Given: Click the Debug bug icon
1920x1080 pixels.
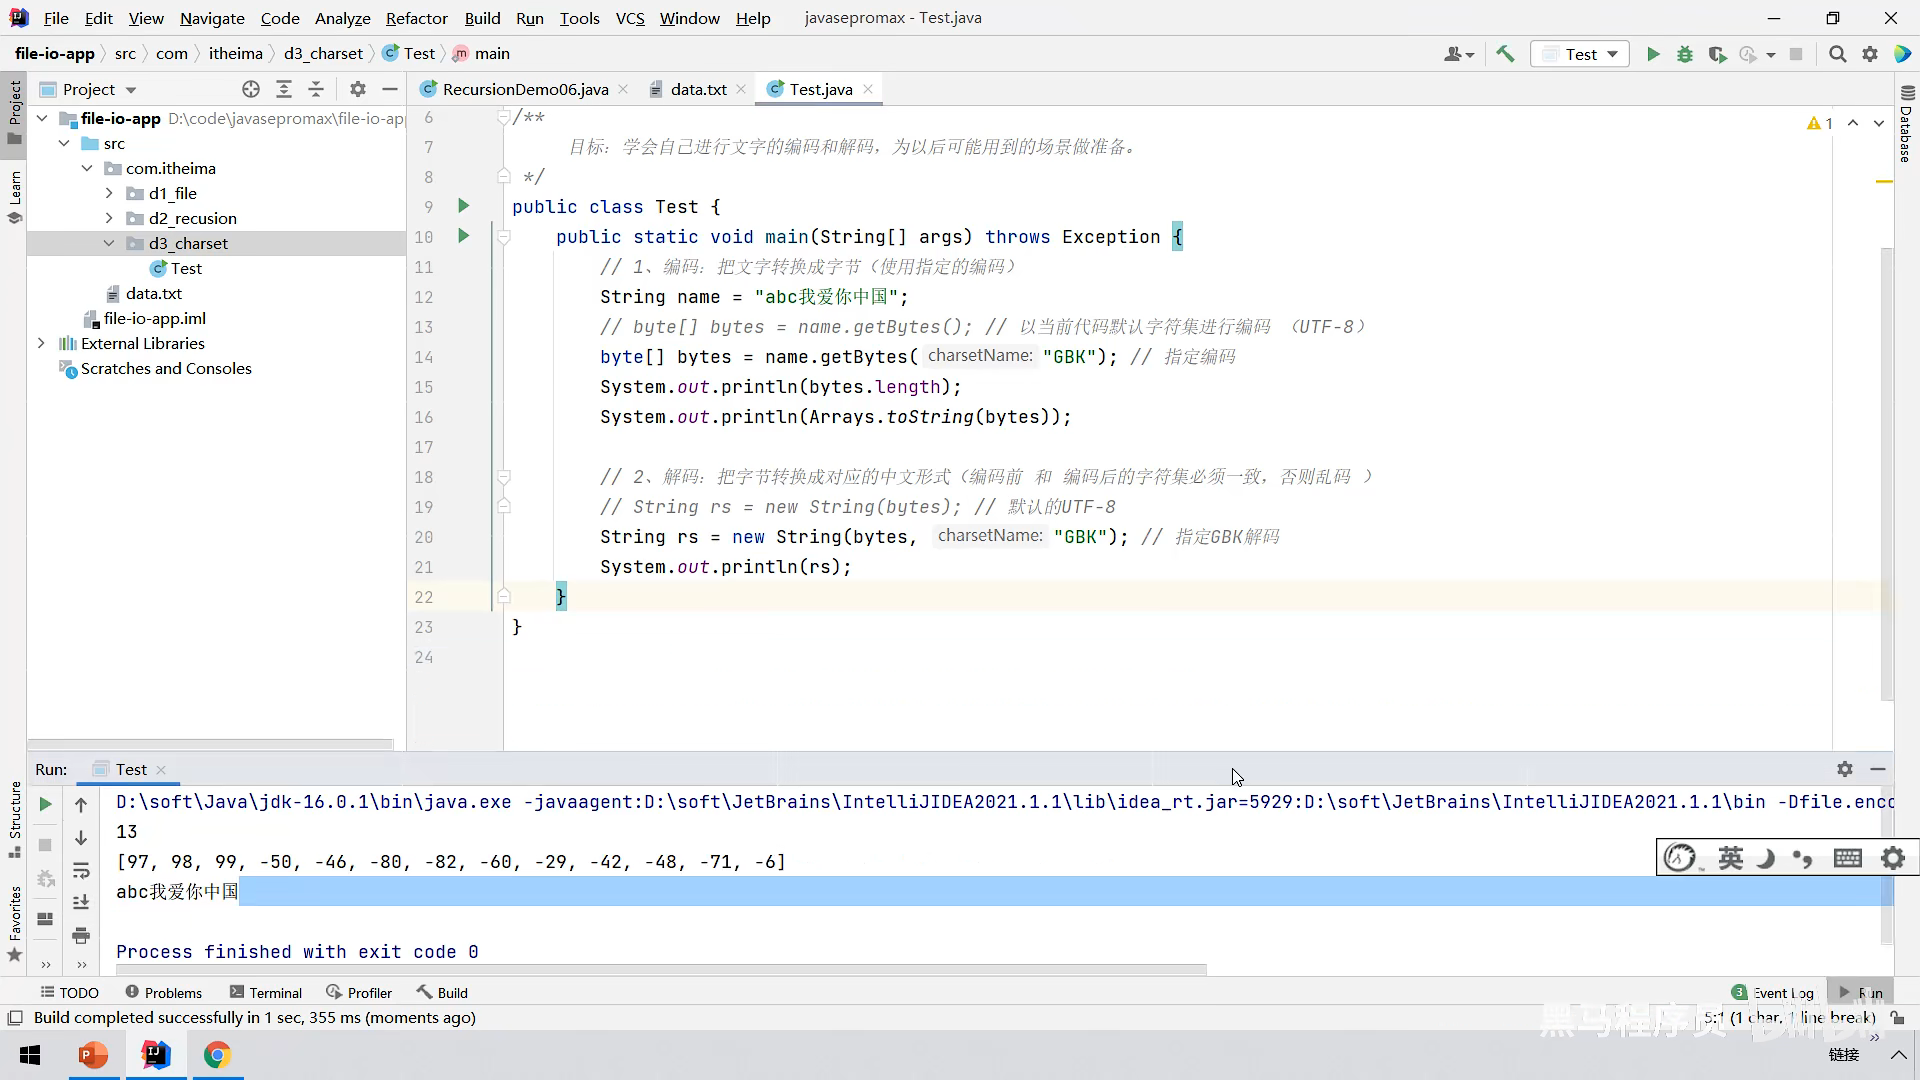Looking at the screenshot, I should tap(1685, 54).
